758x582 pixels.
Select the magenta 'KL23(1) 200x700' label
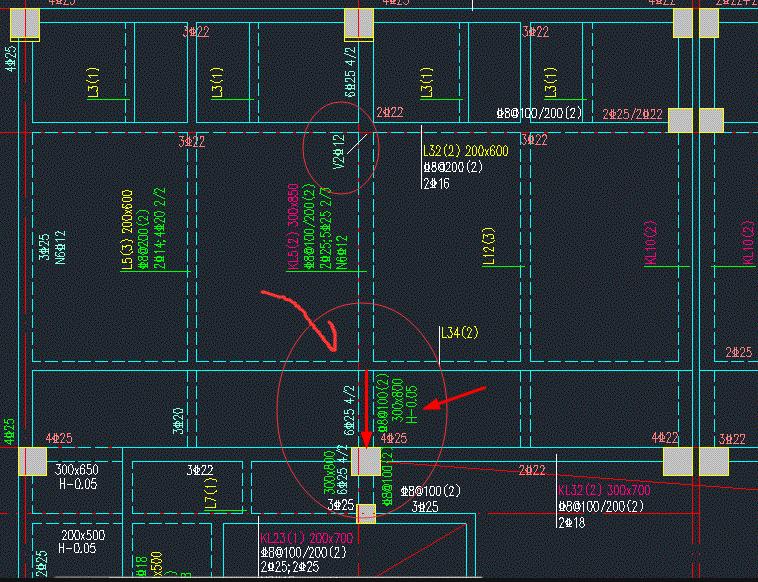tap(306, 538)
